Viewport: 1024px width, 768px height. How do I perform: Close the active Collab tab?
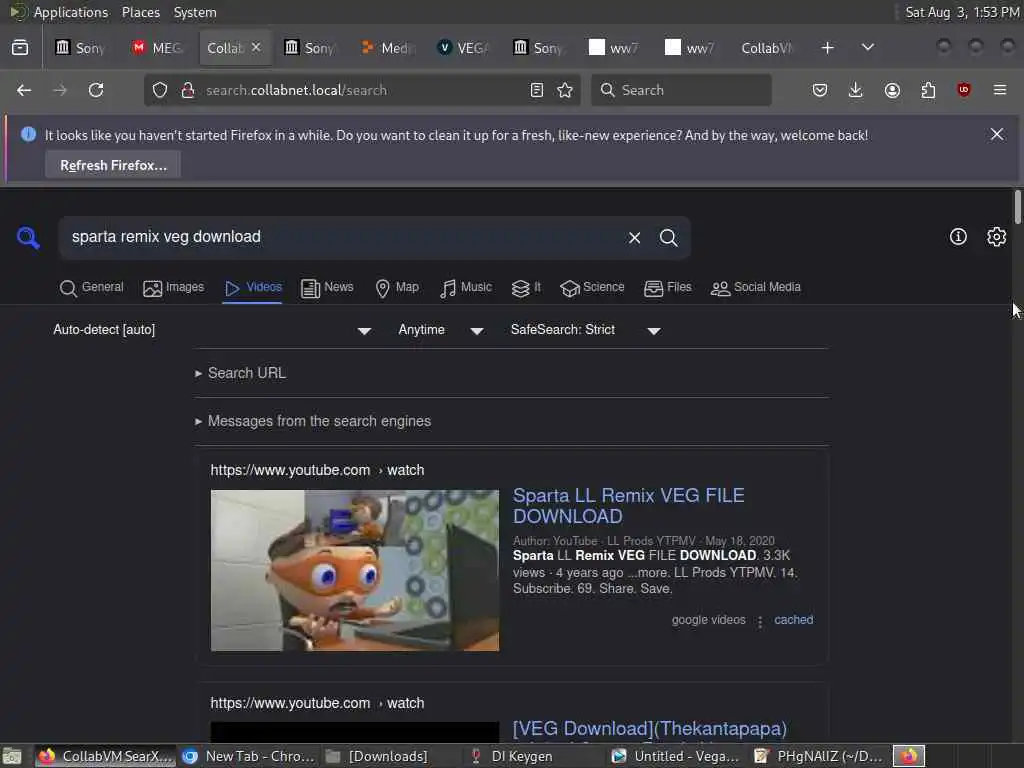point(256,47)
